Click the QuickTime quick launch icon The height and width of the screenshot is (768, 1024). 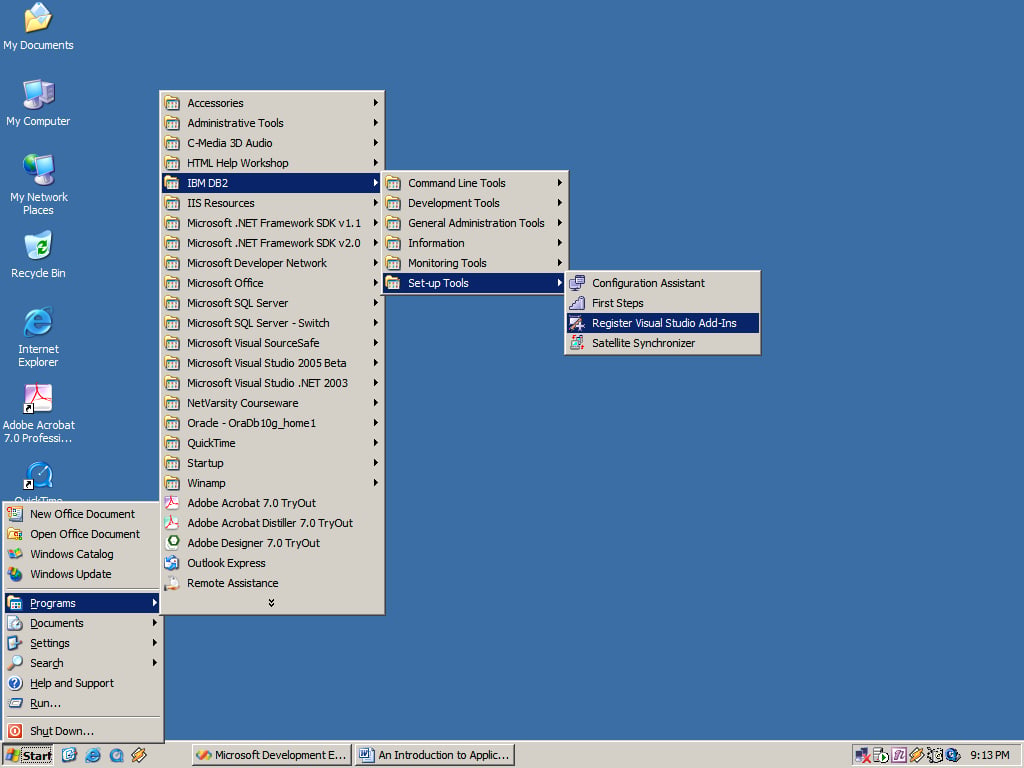tap(116, 755)
